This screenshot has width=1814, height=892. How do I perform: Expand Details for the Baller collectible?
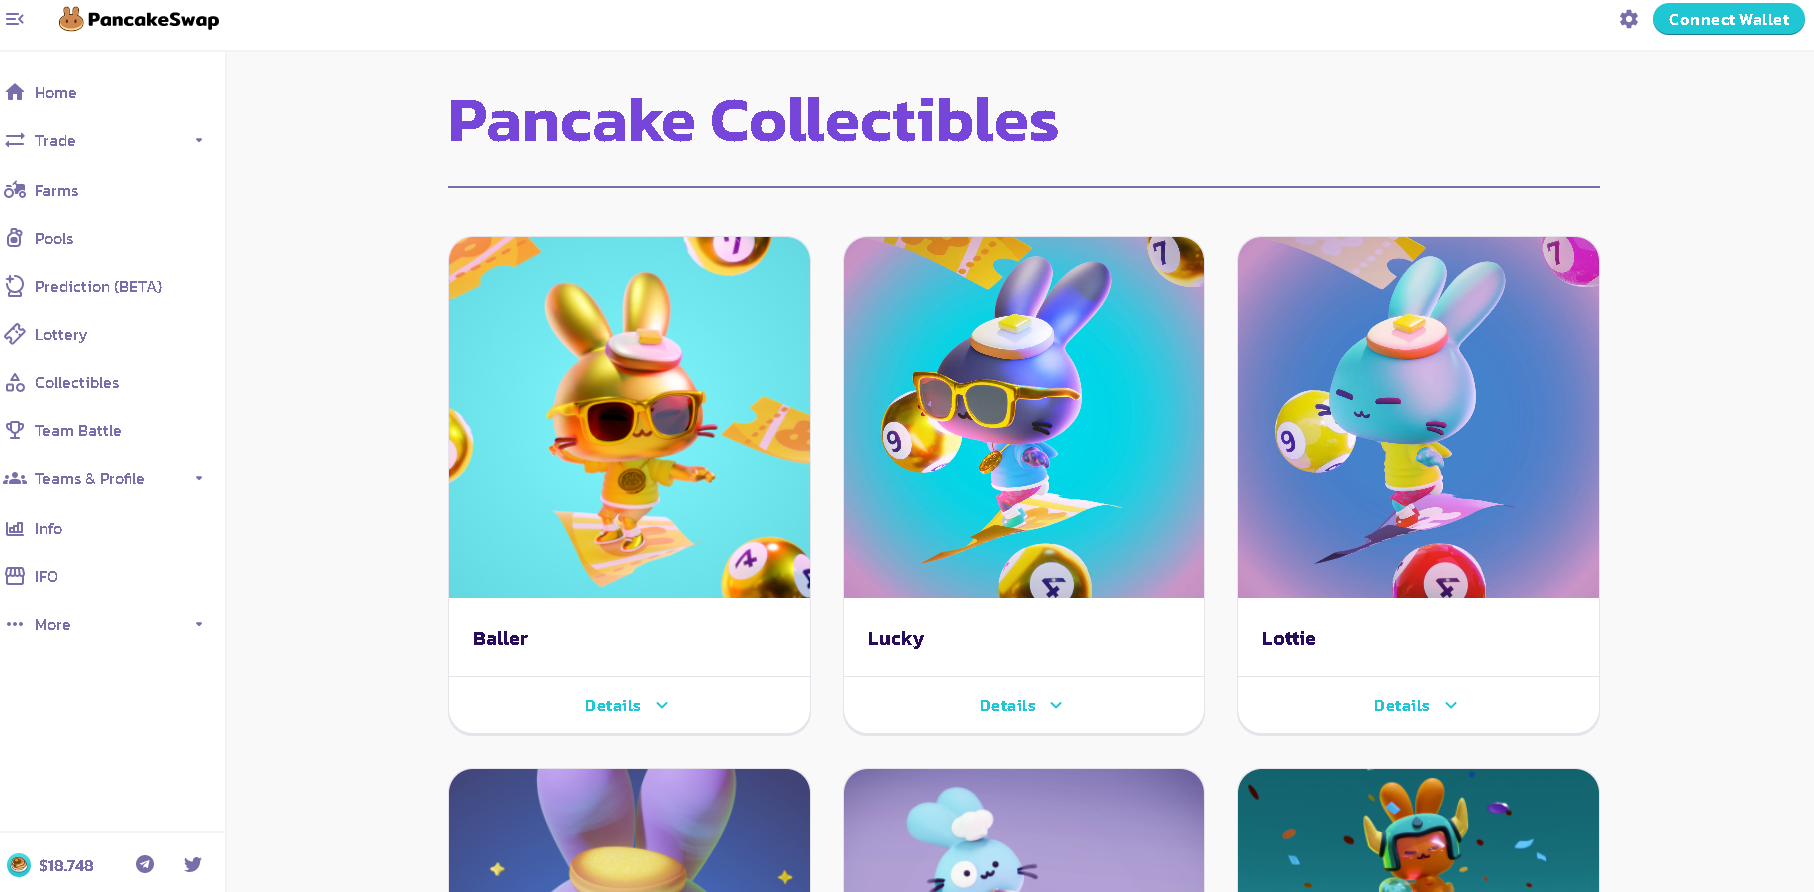[x=627, y=706]
